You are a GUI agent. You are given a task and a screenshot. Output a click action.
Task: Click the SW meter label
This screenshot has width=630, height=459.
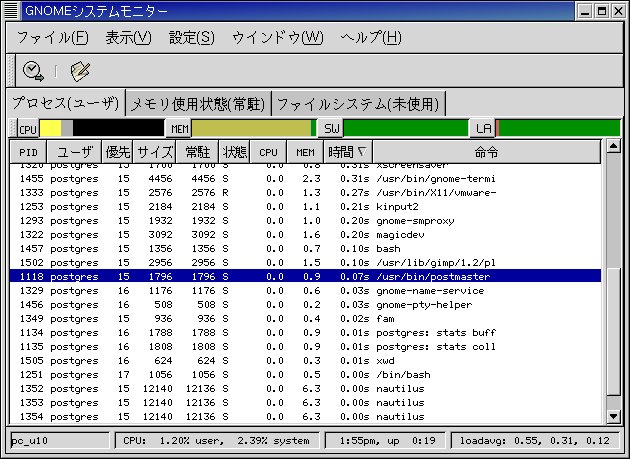[331, 129]
